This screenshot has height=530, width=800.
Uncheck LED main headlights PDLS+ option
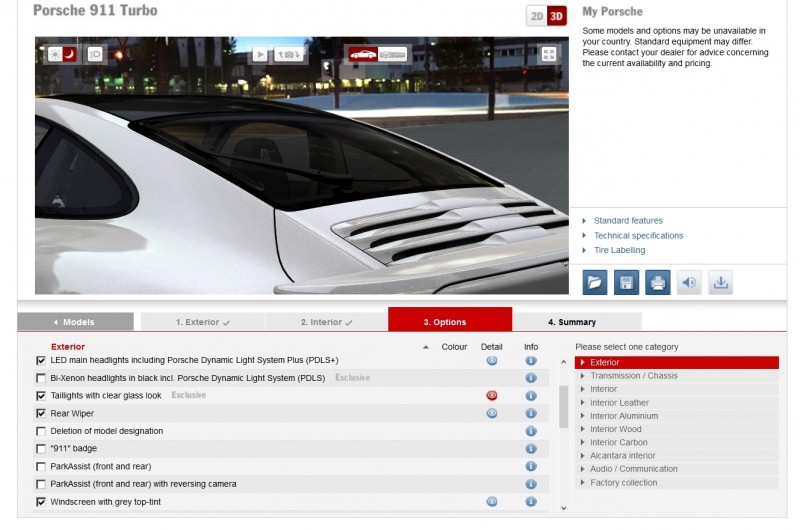tap(41, 361)
